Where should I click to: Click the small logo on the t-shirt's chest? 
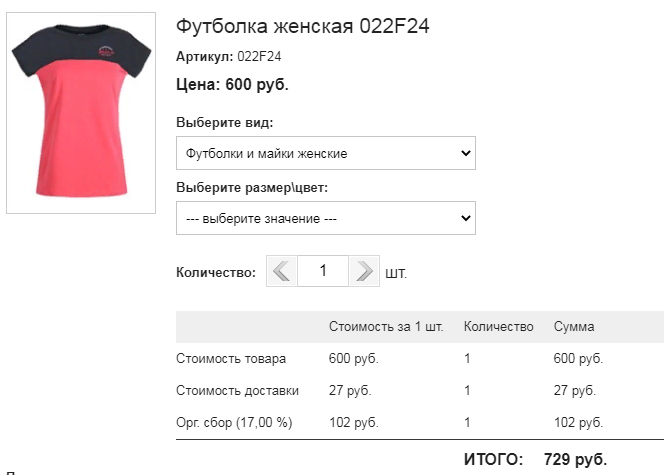pos(106,52)
